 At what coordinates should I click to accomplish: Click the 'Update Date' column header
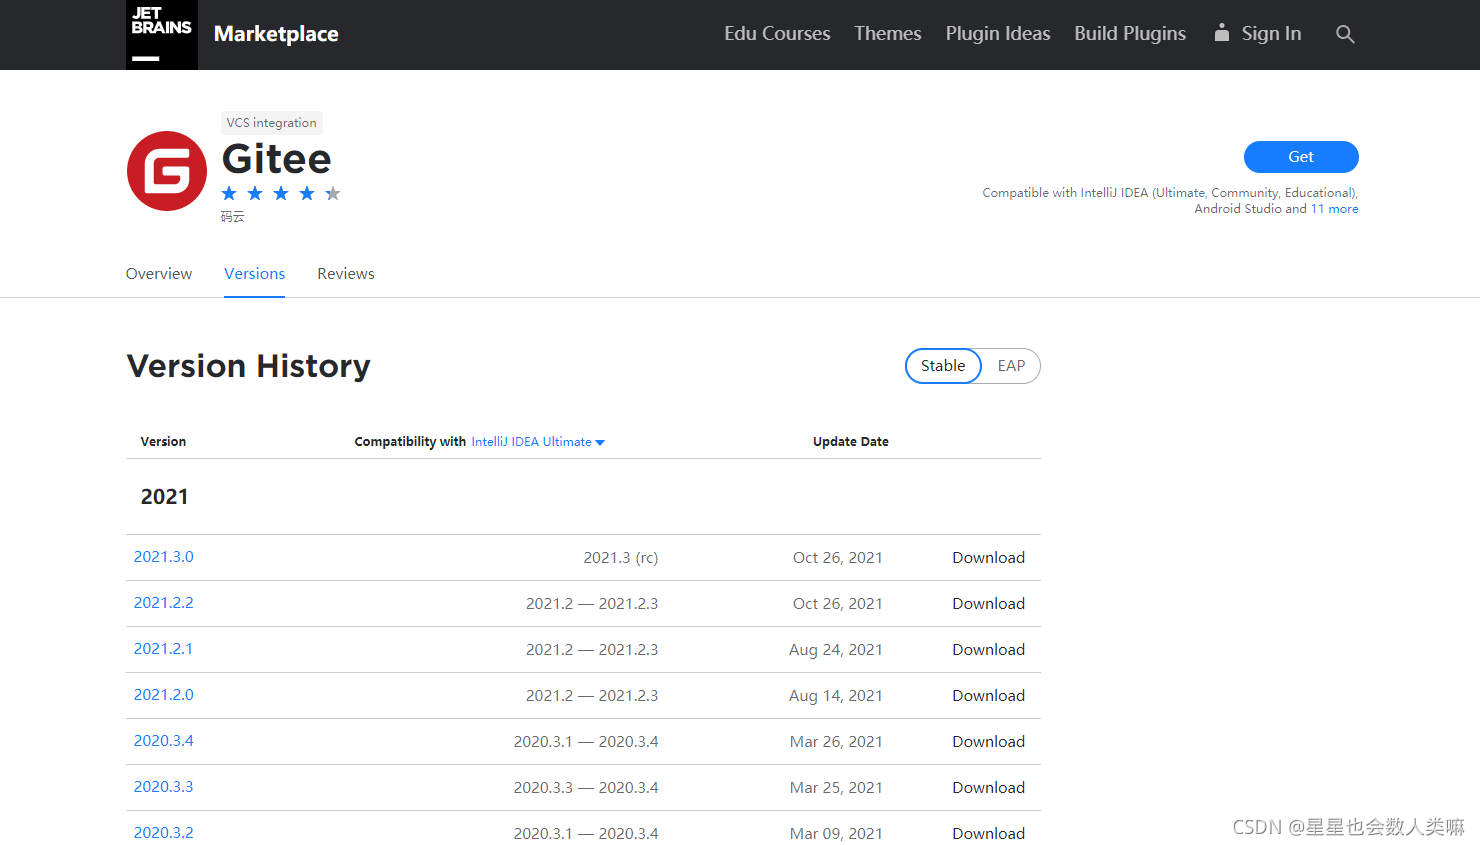point(851,442)
